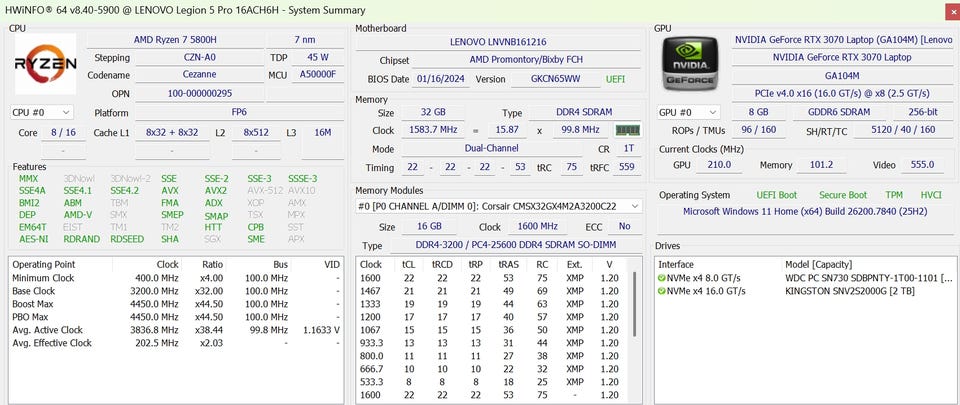This screenshot has width=960, height=405.
Task: Click the green status icon for WDC drive
Action: pos(662,277)
